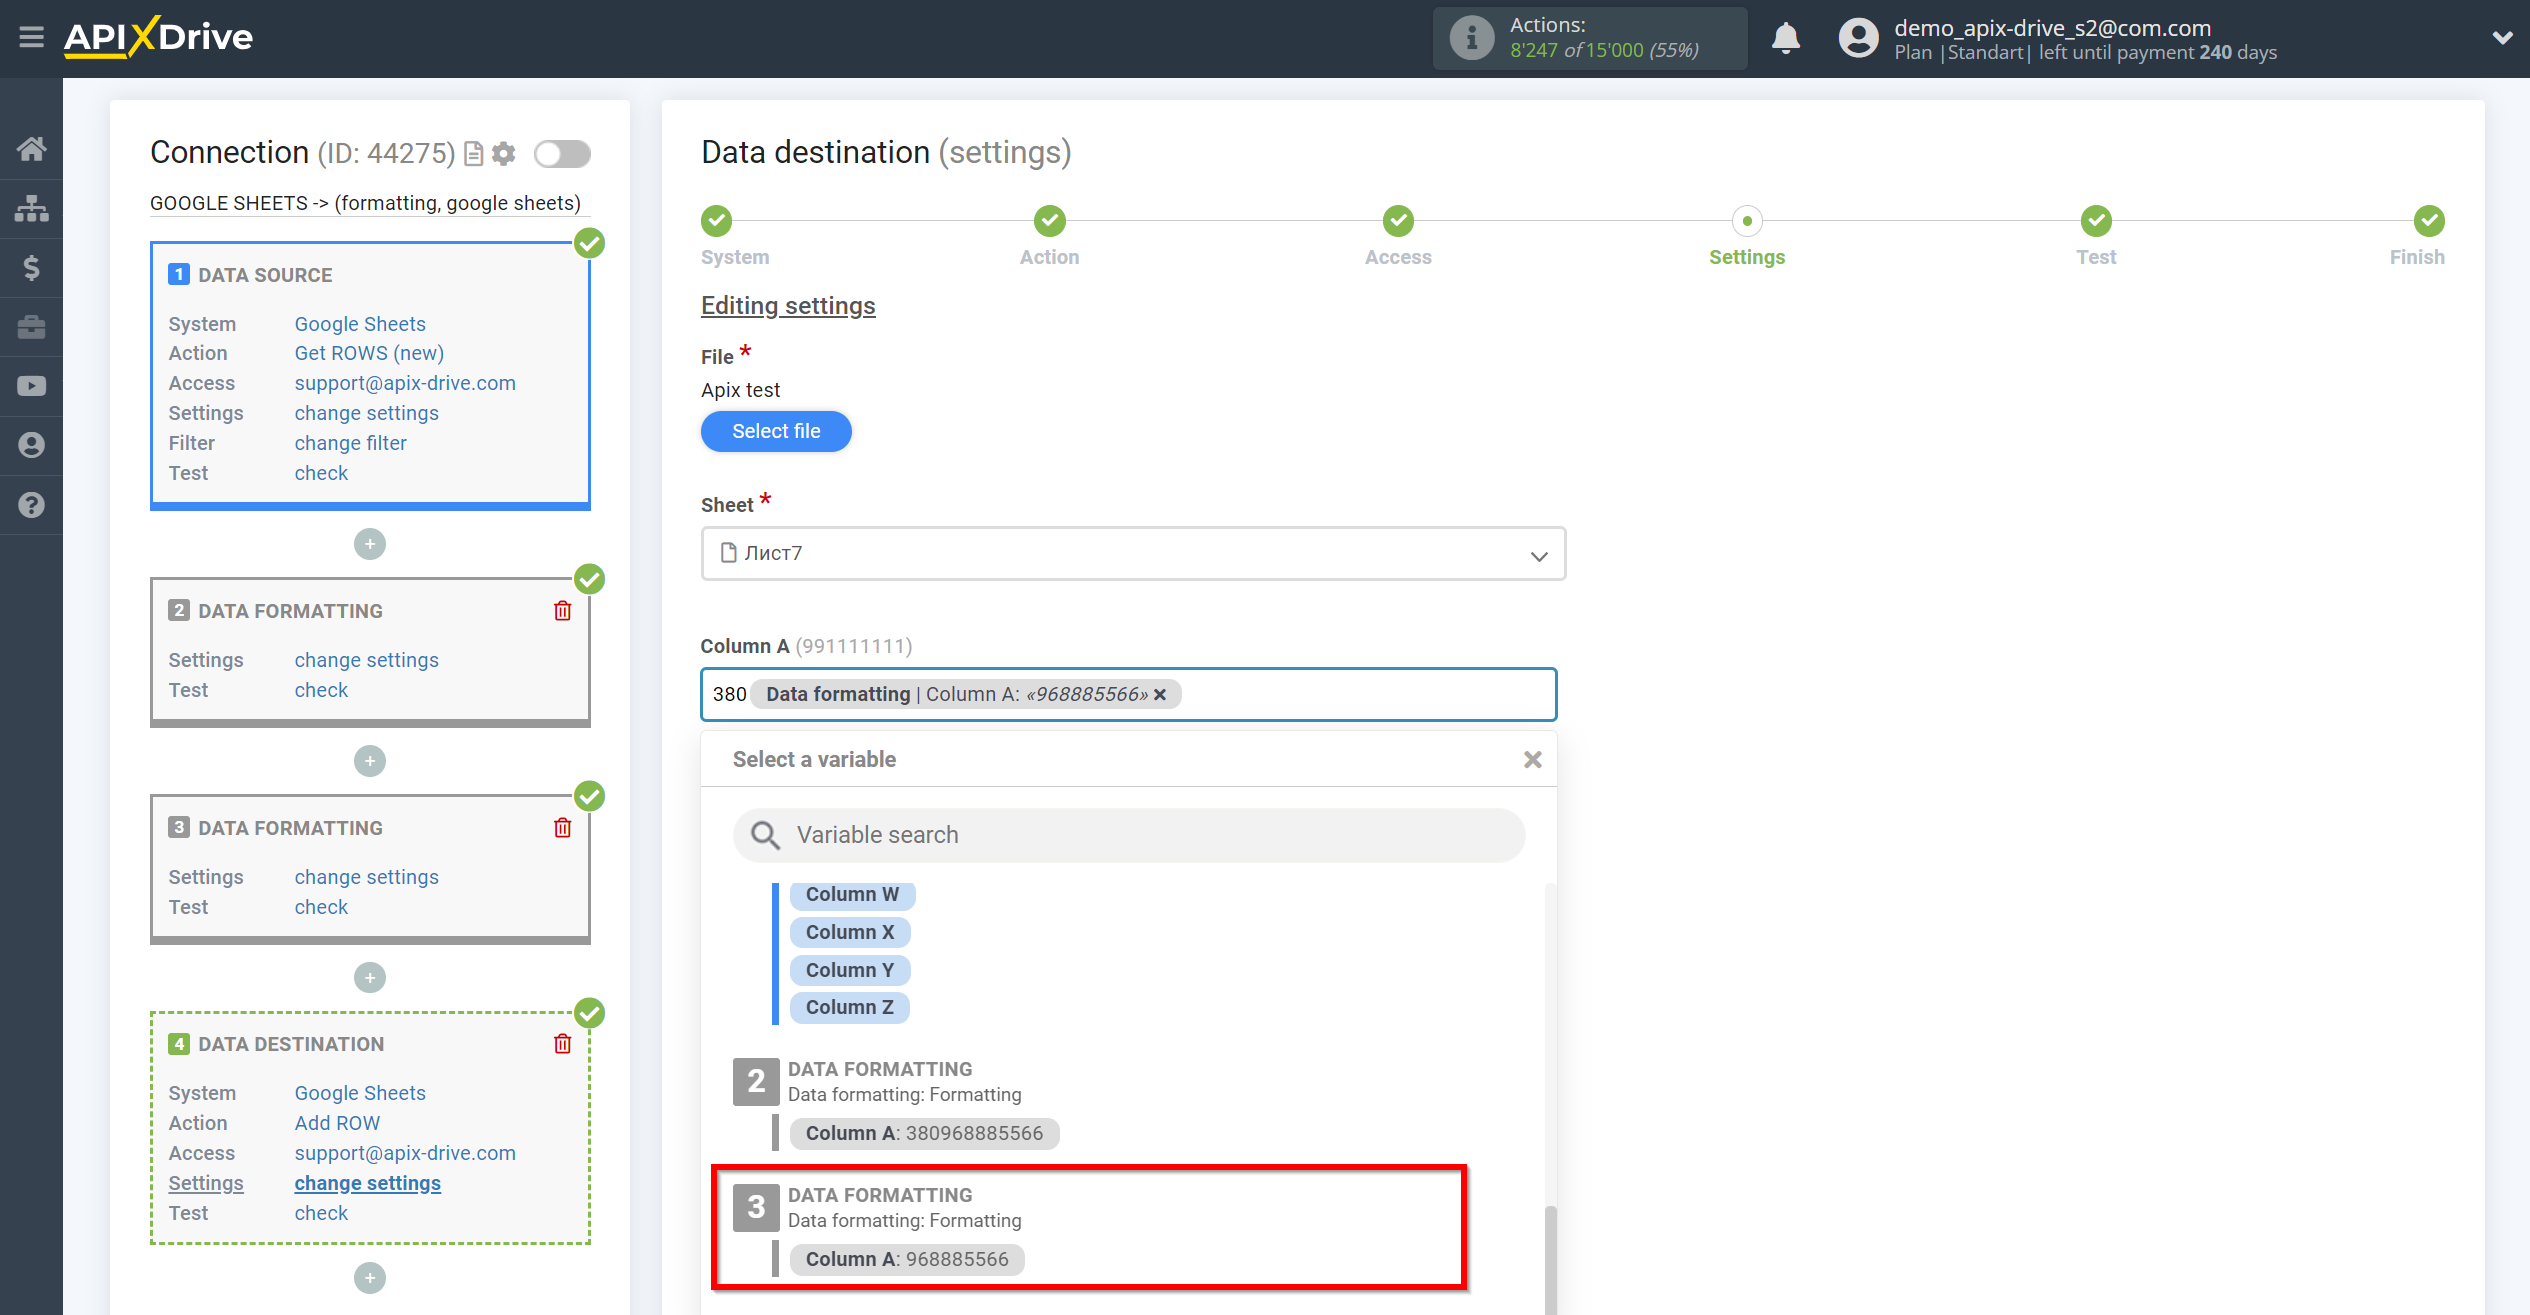The width and height of the screenshot is (2530, 1315).
Task: Click the variable search magnifier icon
Action: pos(765,835)
